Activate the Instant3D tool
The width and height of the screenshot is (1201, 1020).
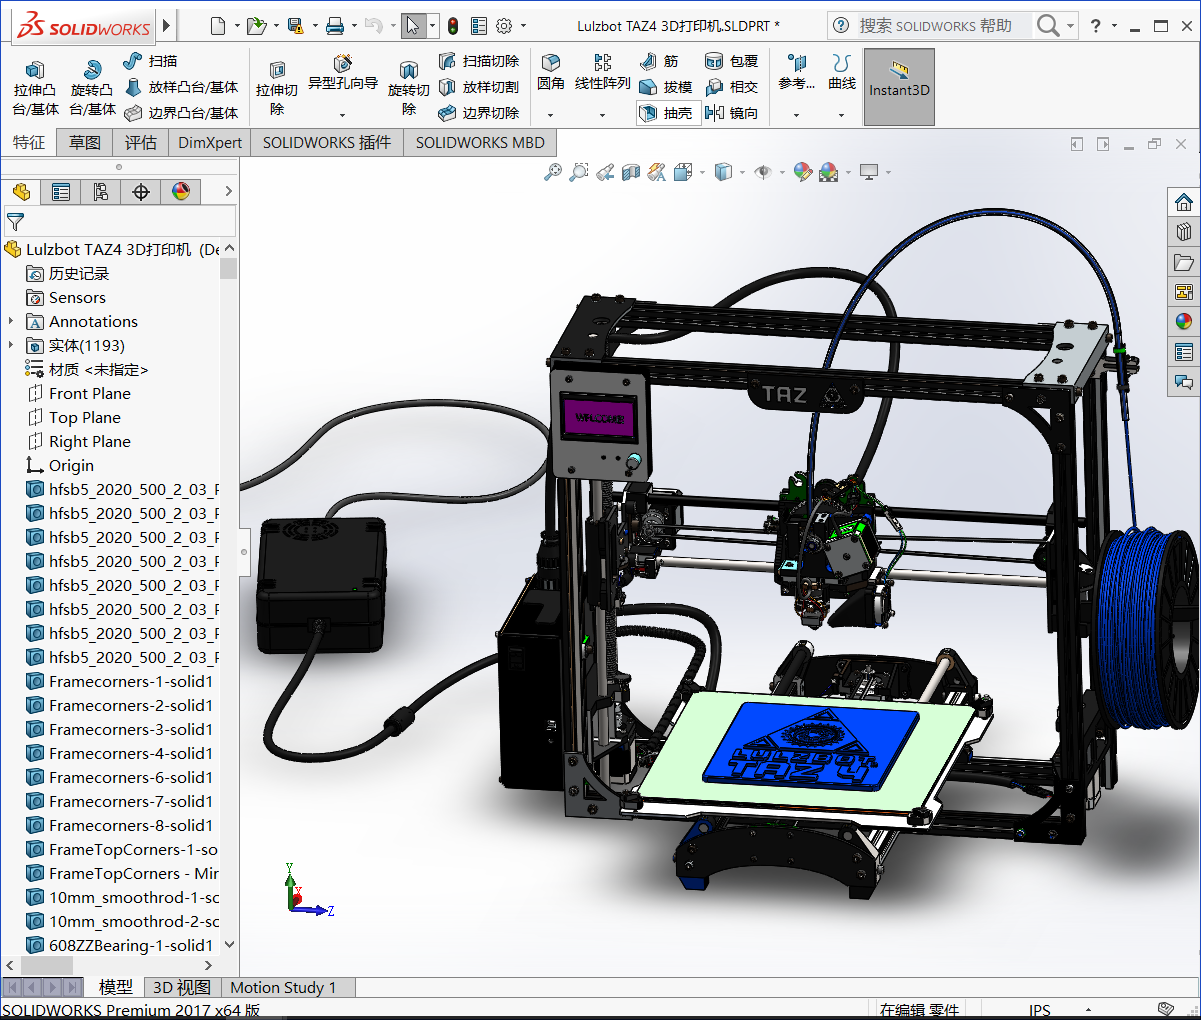click(898, 86)
